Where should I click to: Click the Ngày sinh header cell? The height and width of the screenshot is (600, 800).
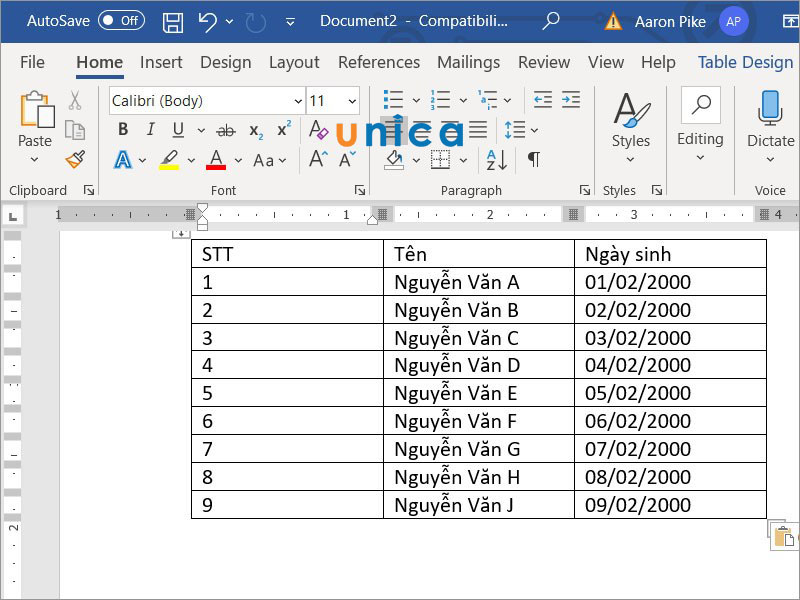[670, 254]
